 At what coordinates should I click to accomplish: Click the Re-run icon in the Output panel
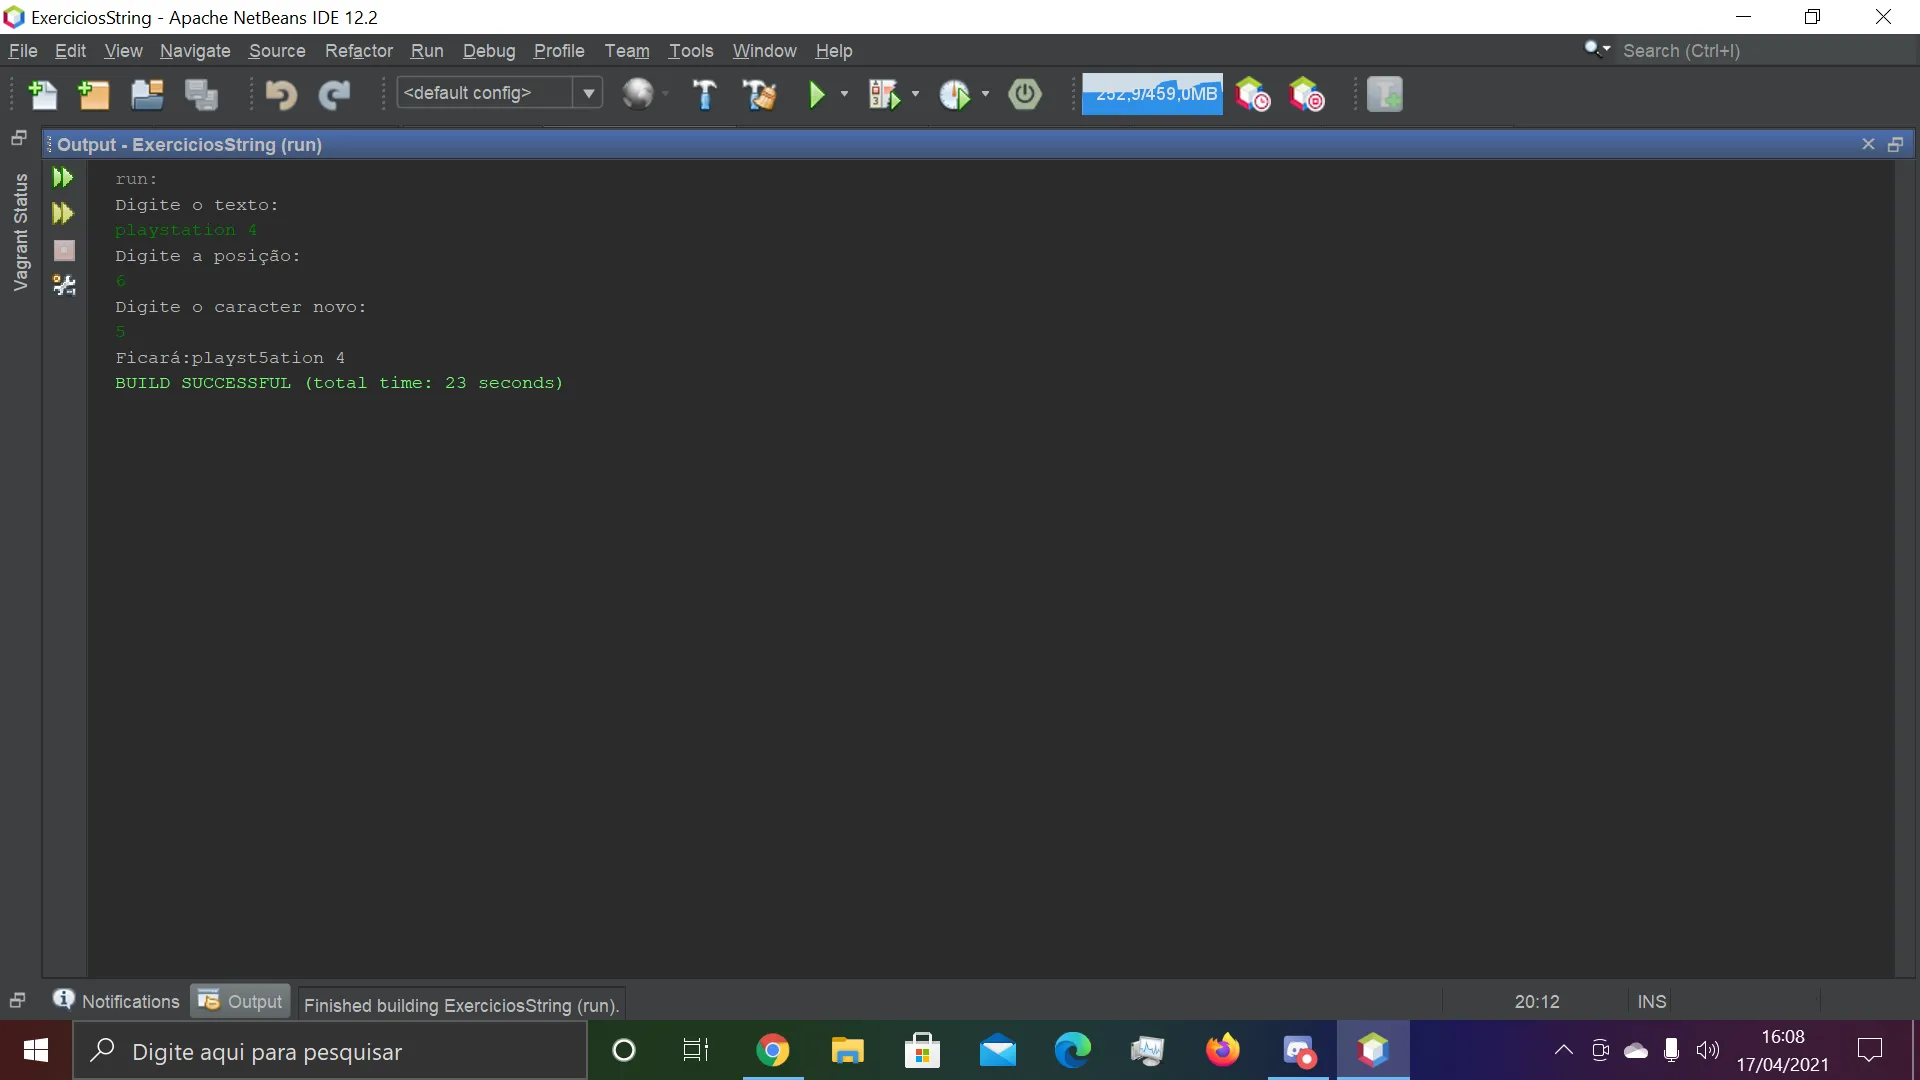point(63,177)
